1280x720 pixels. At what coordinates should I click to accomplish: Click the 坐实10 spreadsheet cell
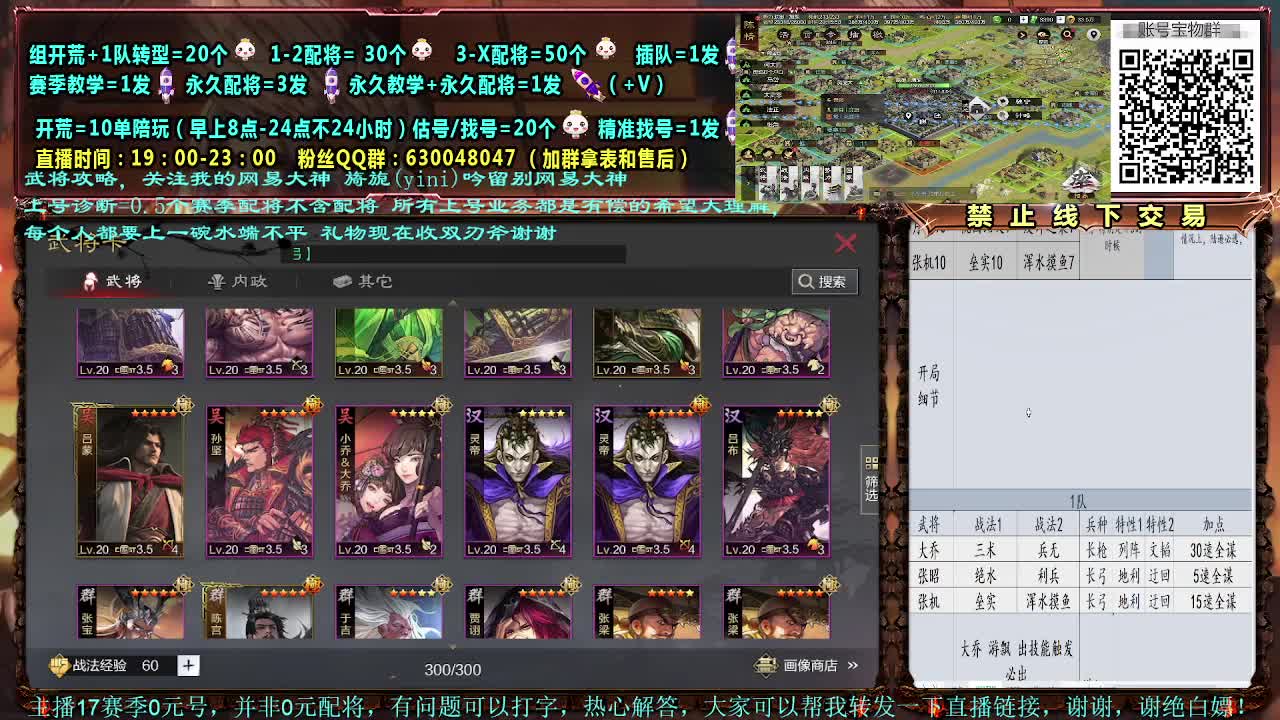click(x=986, y=263)
